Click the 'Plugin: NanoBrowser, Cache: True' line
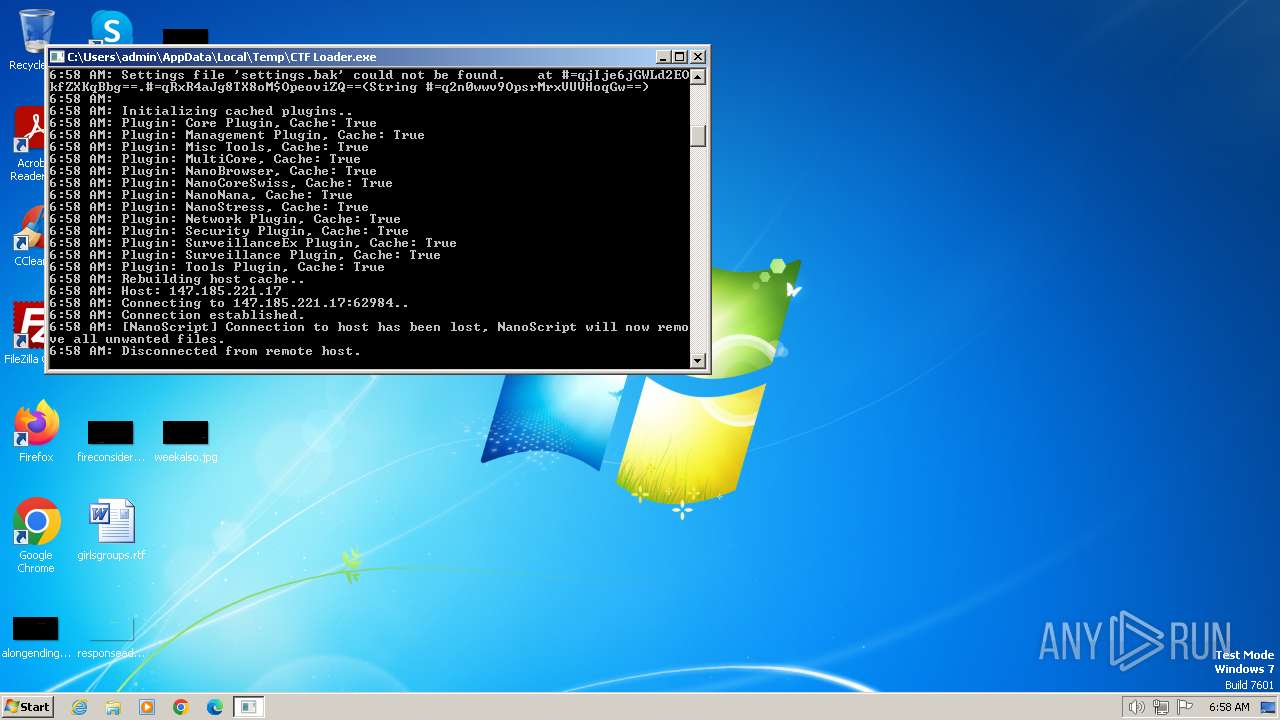 click(213, 171)
